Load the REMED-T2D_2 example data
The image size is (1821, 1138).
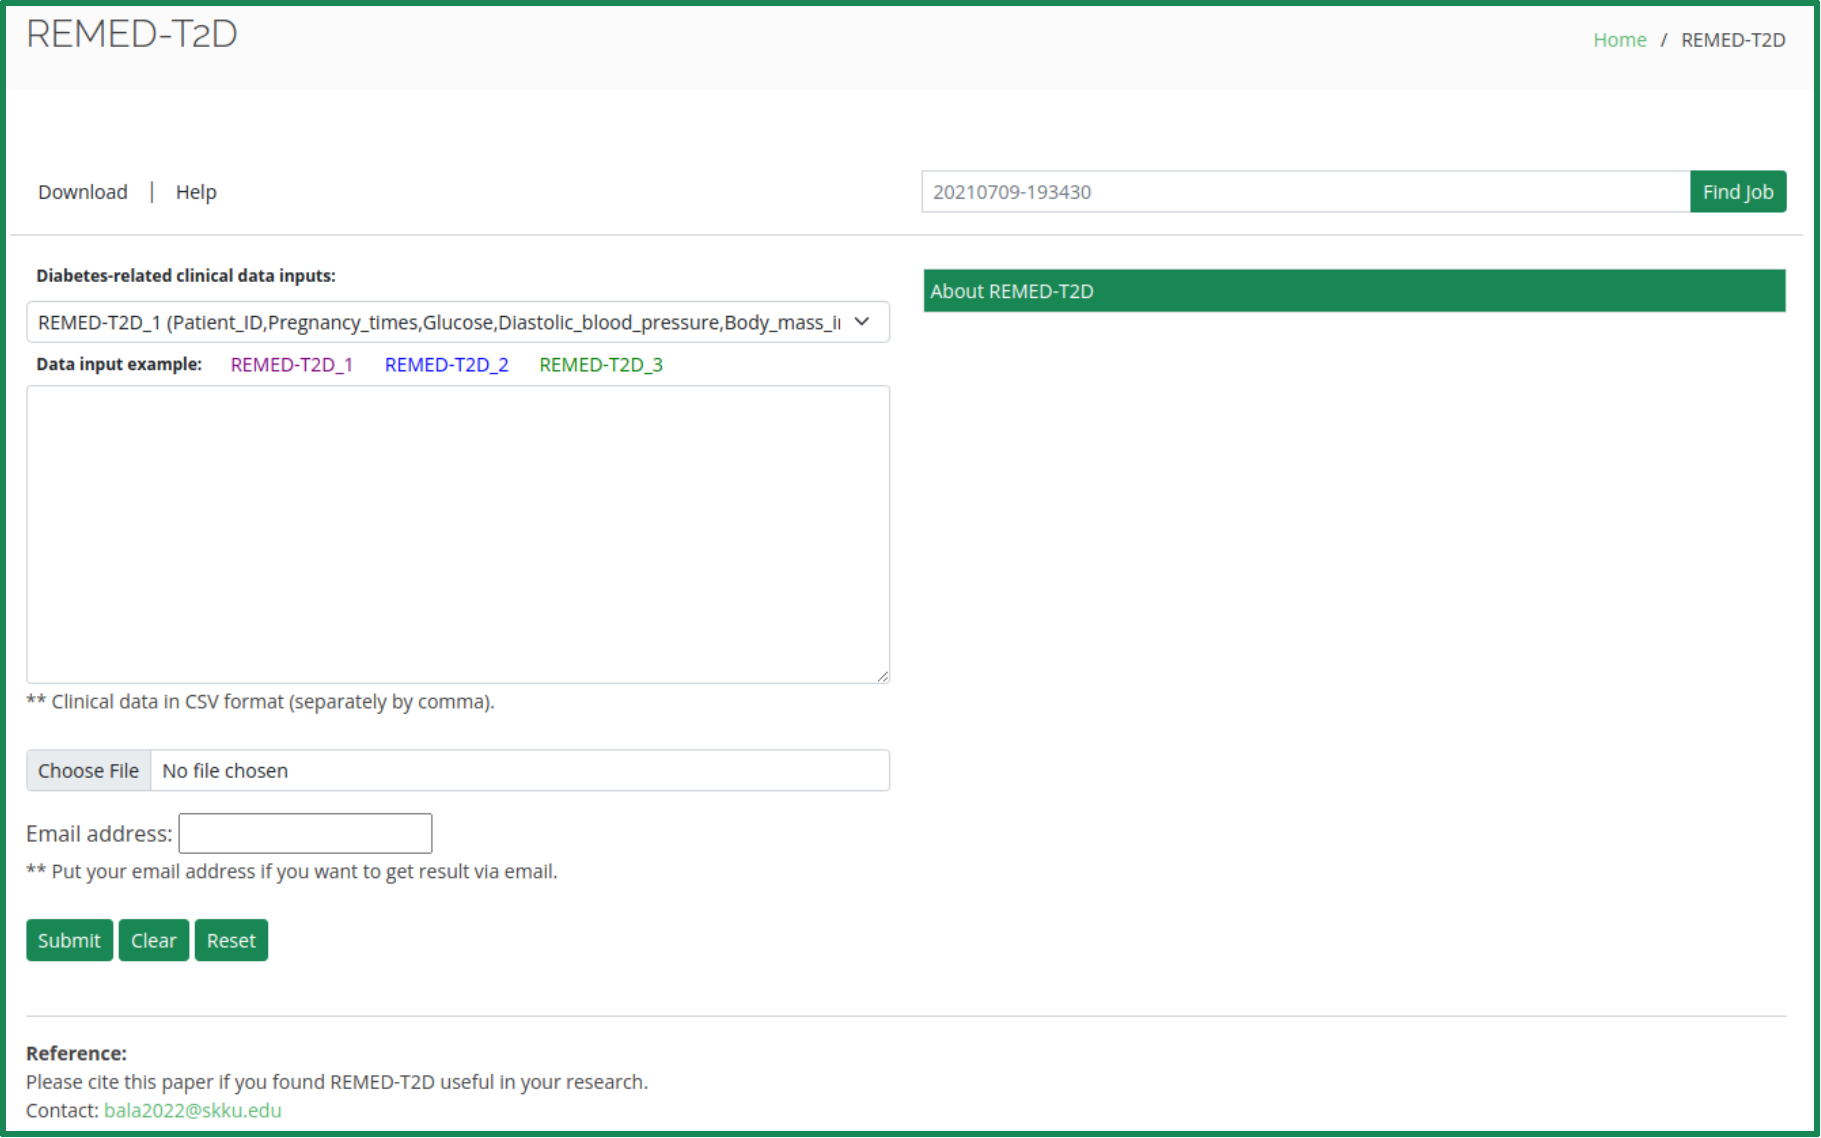coord(446,365)
